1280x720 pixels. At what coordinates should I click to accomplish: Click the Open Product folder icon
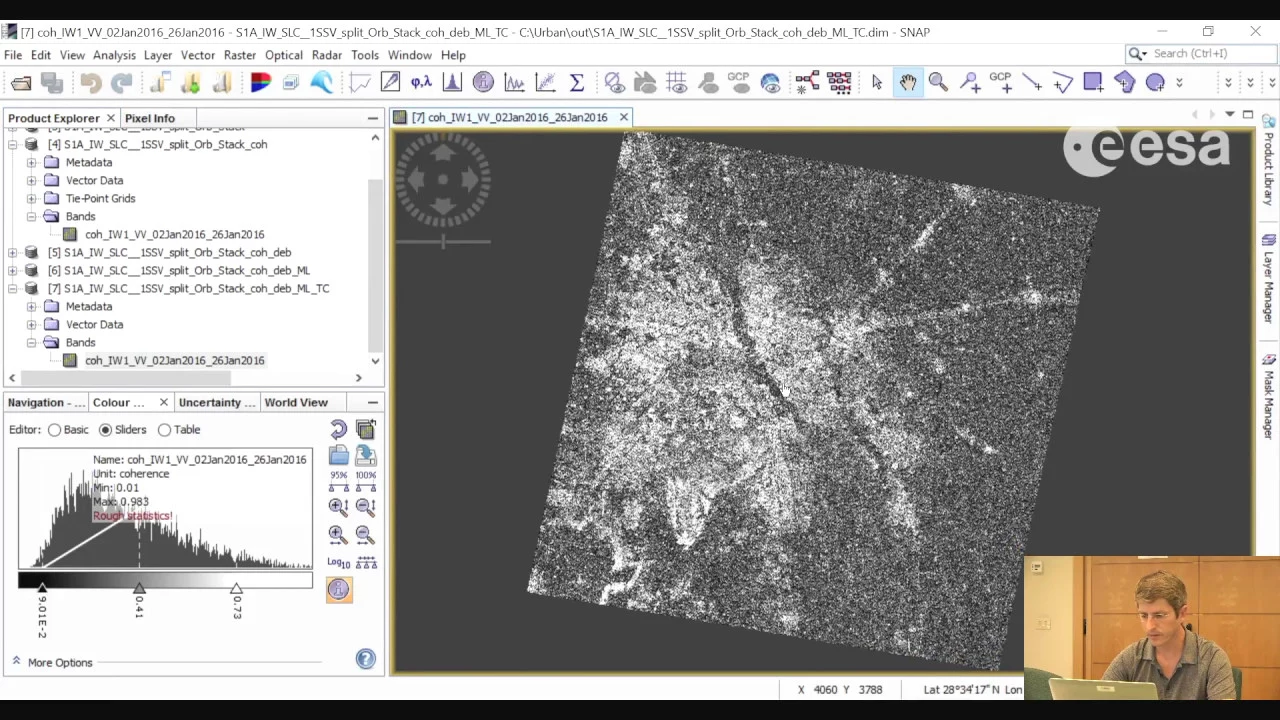click(x=21, y=83)
